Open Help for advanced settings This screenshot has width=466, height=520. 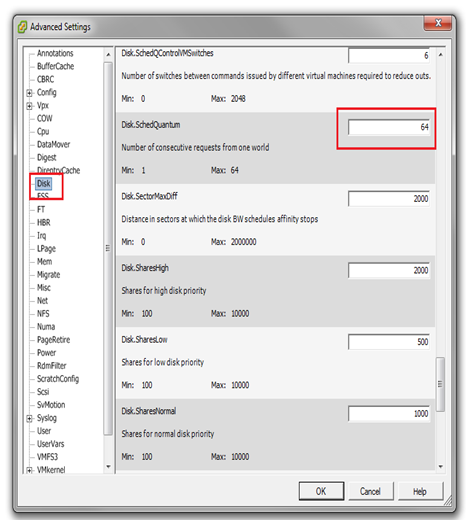420,491
